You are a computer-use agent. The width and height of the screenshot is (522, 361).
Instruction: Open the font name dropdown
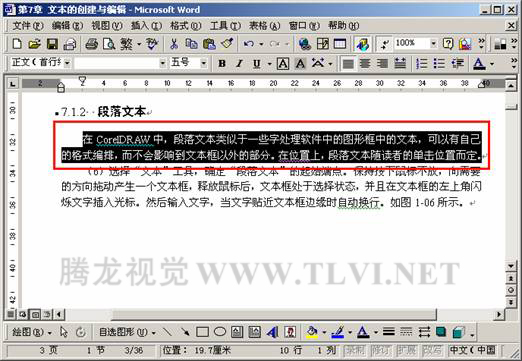pos(163,63)
